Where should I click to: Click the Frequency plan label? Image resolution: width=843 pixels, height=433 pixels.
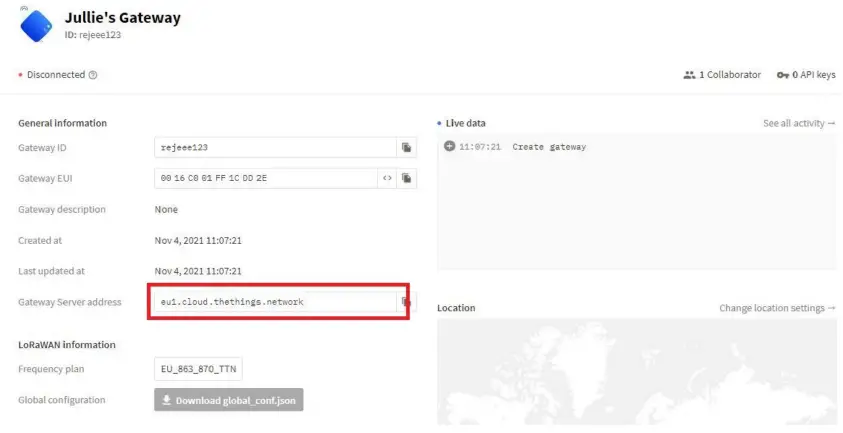coord(51,369)
